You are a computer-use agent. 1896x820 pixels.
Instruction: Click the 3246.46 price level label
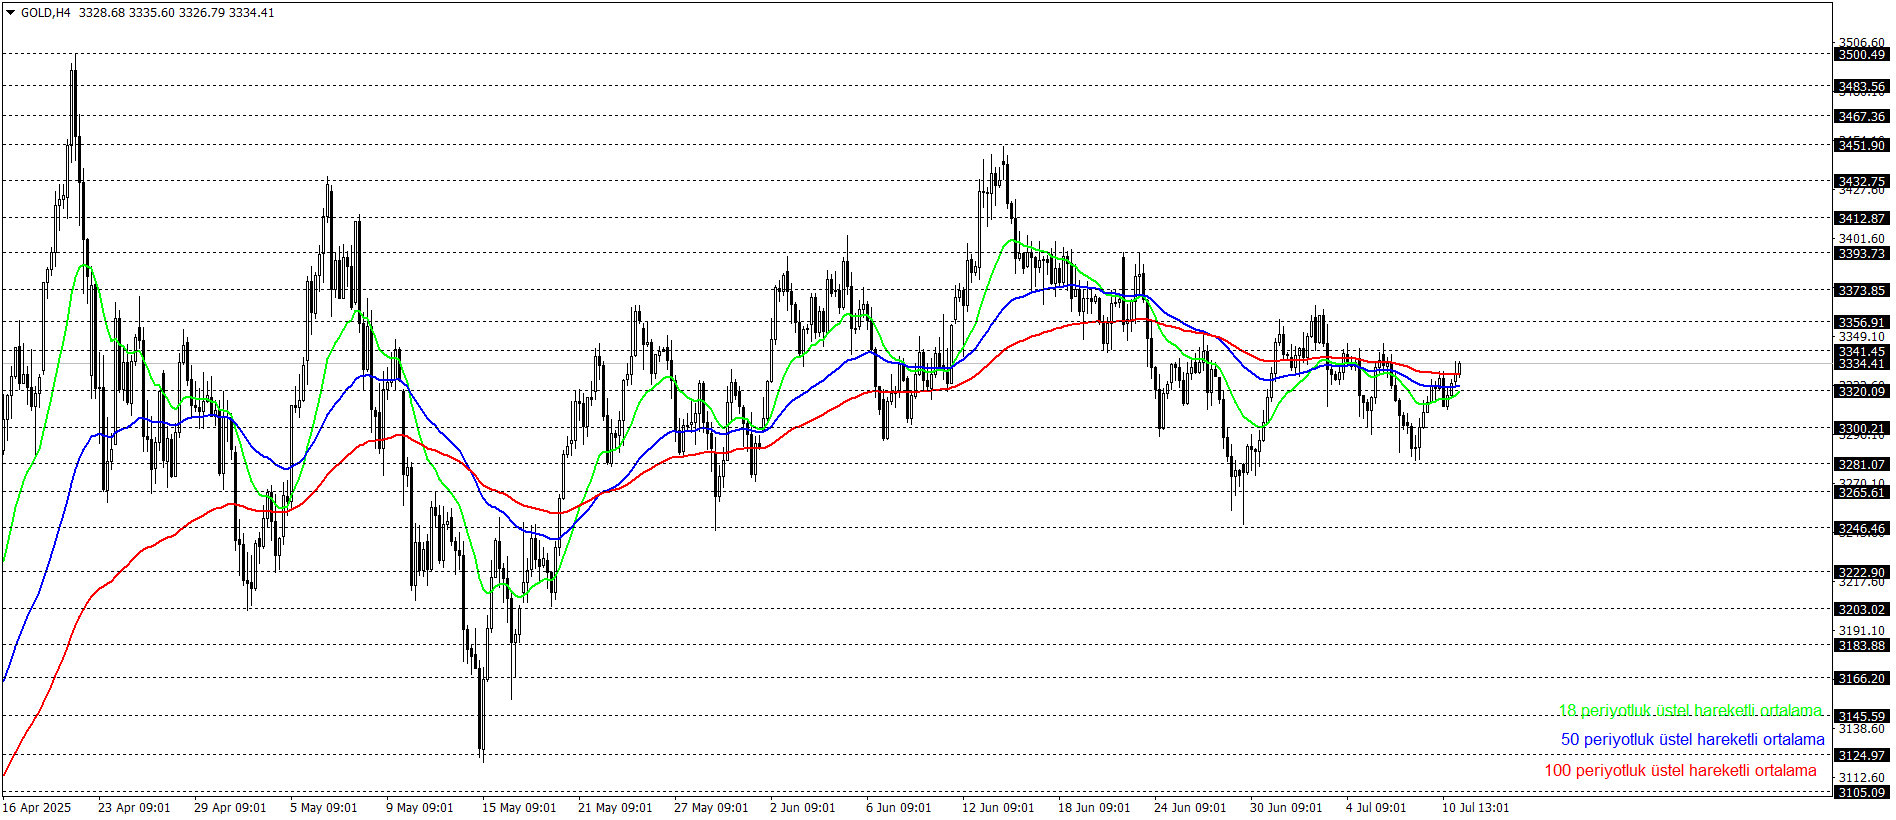pos(1862,529)
